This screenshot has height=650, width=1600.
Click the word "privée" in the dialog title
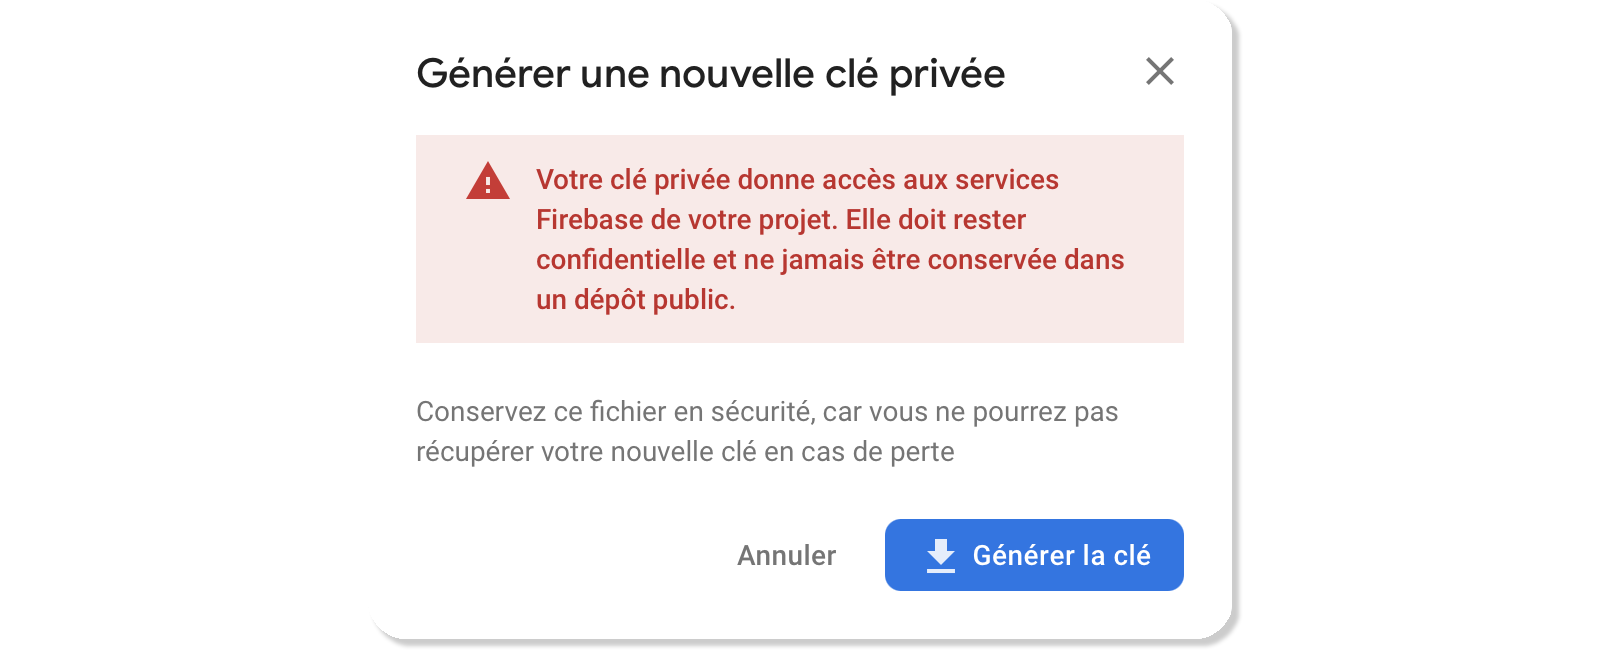click(x=946, y=74)
